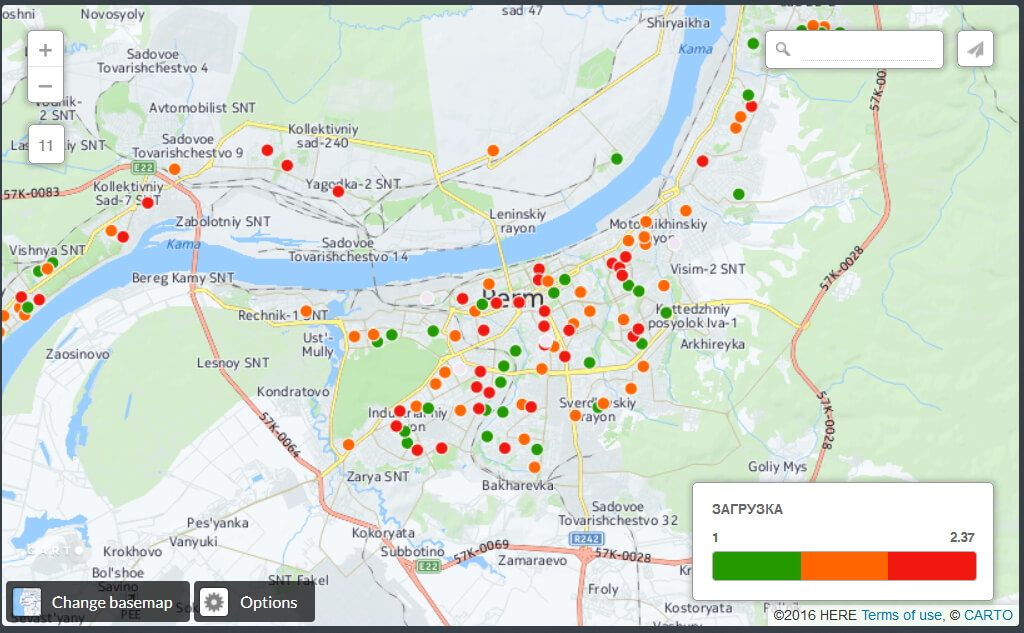Zoom out with the minus button

[46, 86]
